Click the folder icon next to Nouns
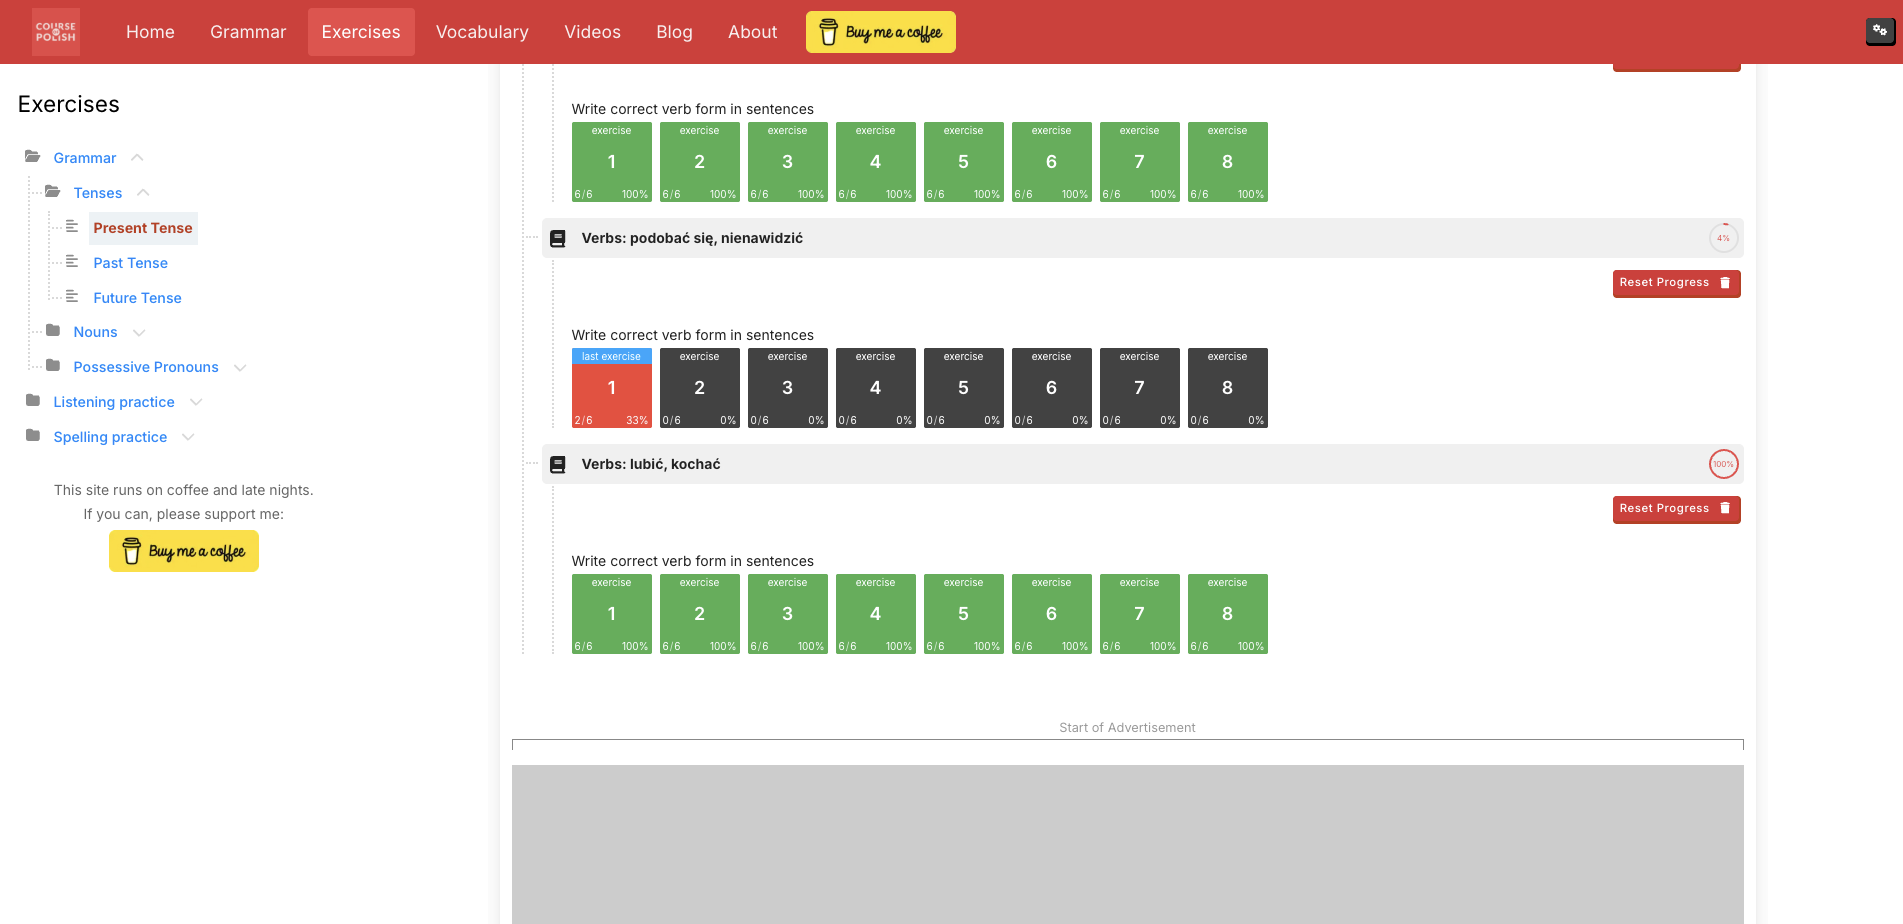Screen dimensions: 1903x924 click(53, 331)
